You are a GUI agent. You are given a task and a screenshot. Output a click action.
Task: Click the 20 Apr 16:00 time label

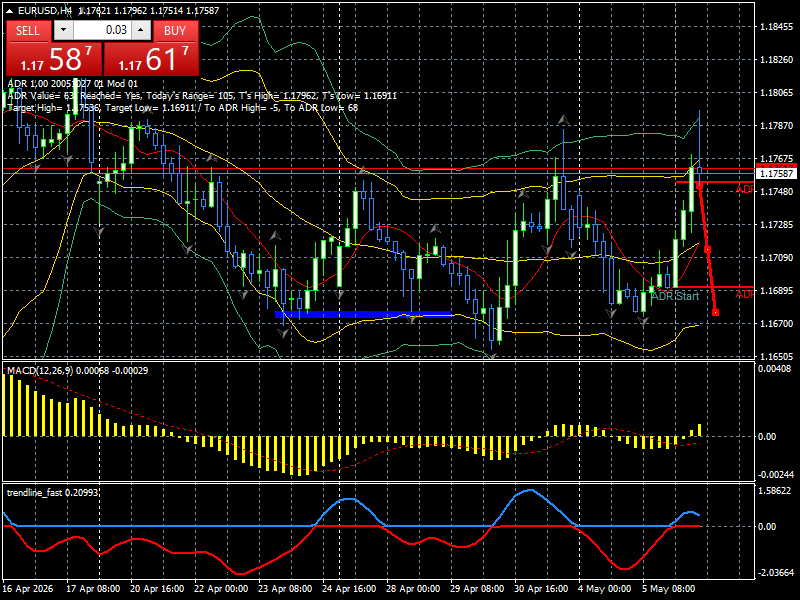tap(157, 589)
